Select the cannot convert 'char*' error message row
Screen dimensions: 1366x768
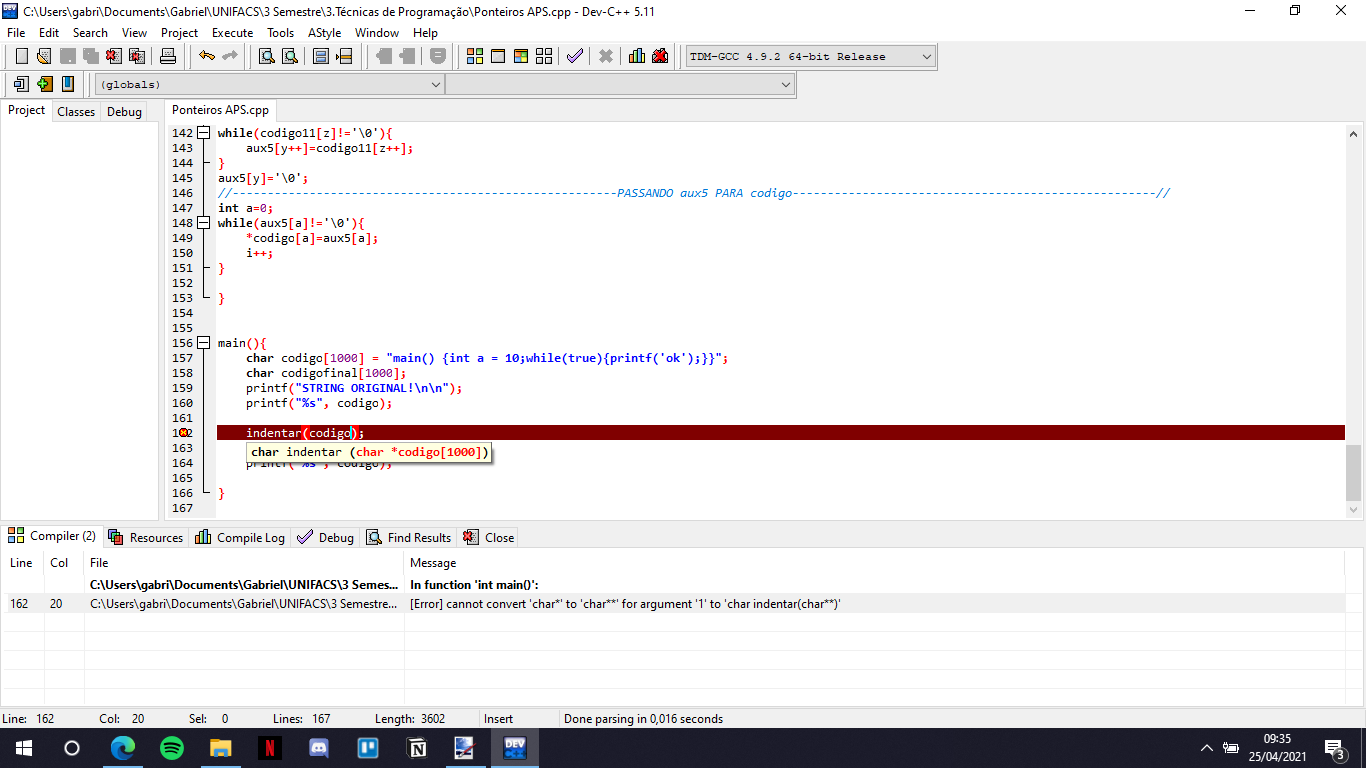674,604
